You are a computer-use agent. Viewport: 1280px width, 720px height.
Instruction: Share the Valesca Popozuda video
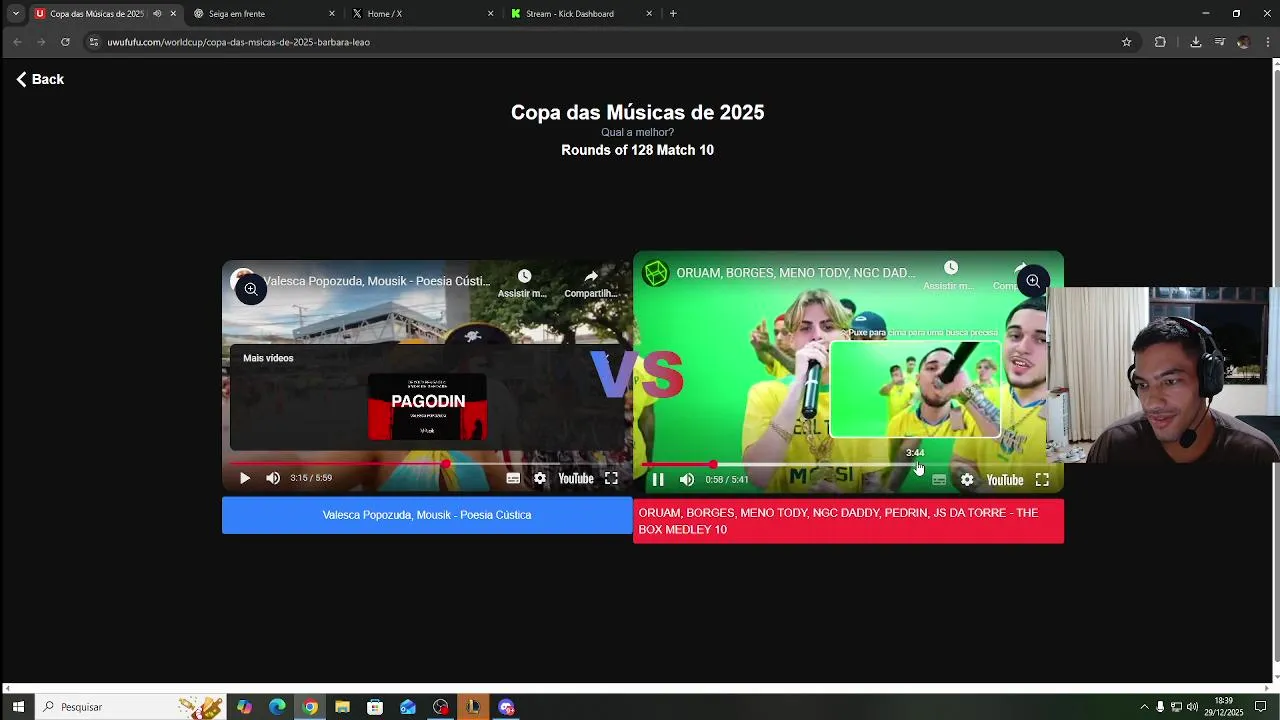tap(591, 283)
